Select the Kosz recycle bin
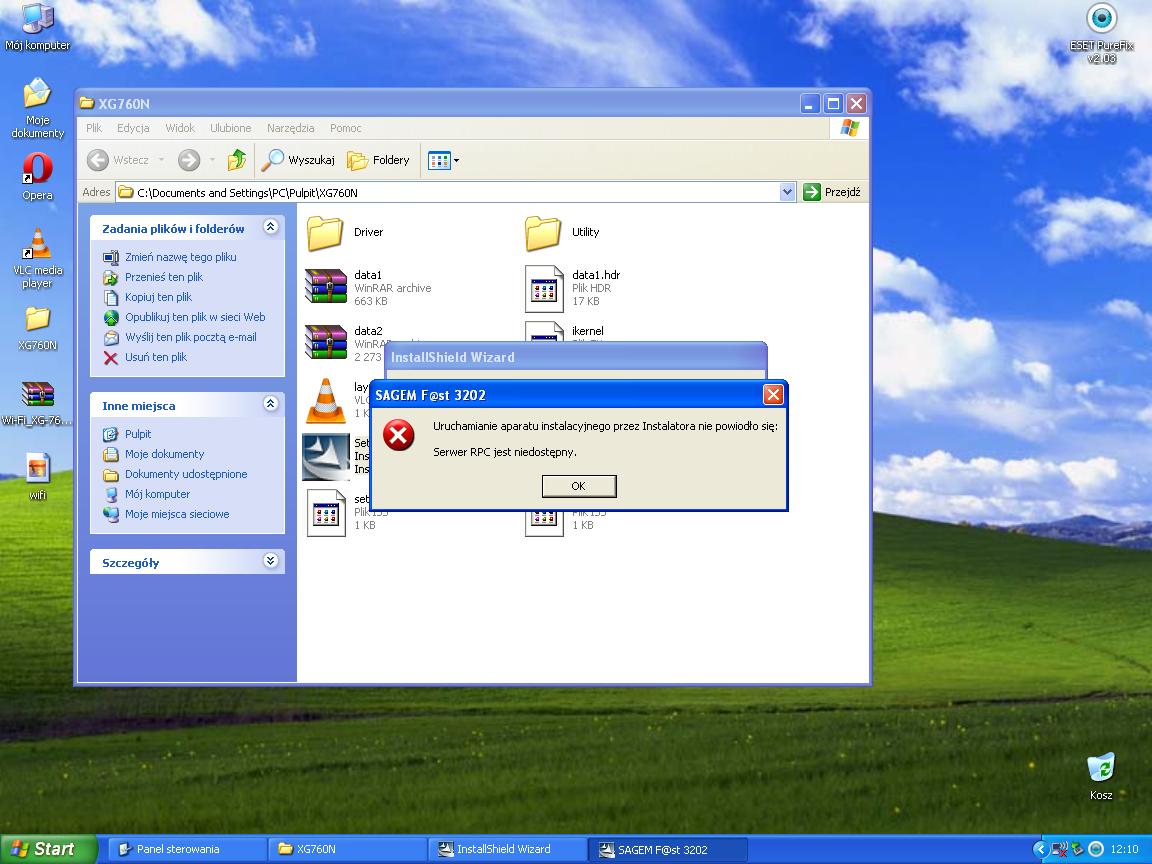The height and width of the screenshot is (864, 1152). (x=1101, y=776)
